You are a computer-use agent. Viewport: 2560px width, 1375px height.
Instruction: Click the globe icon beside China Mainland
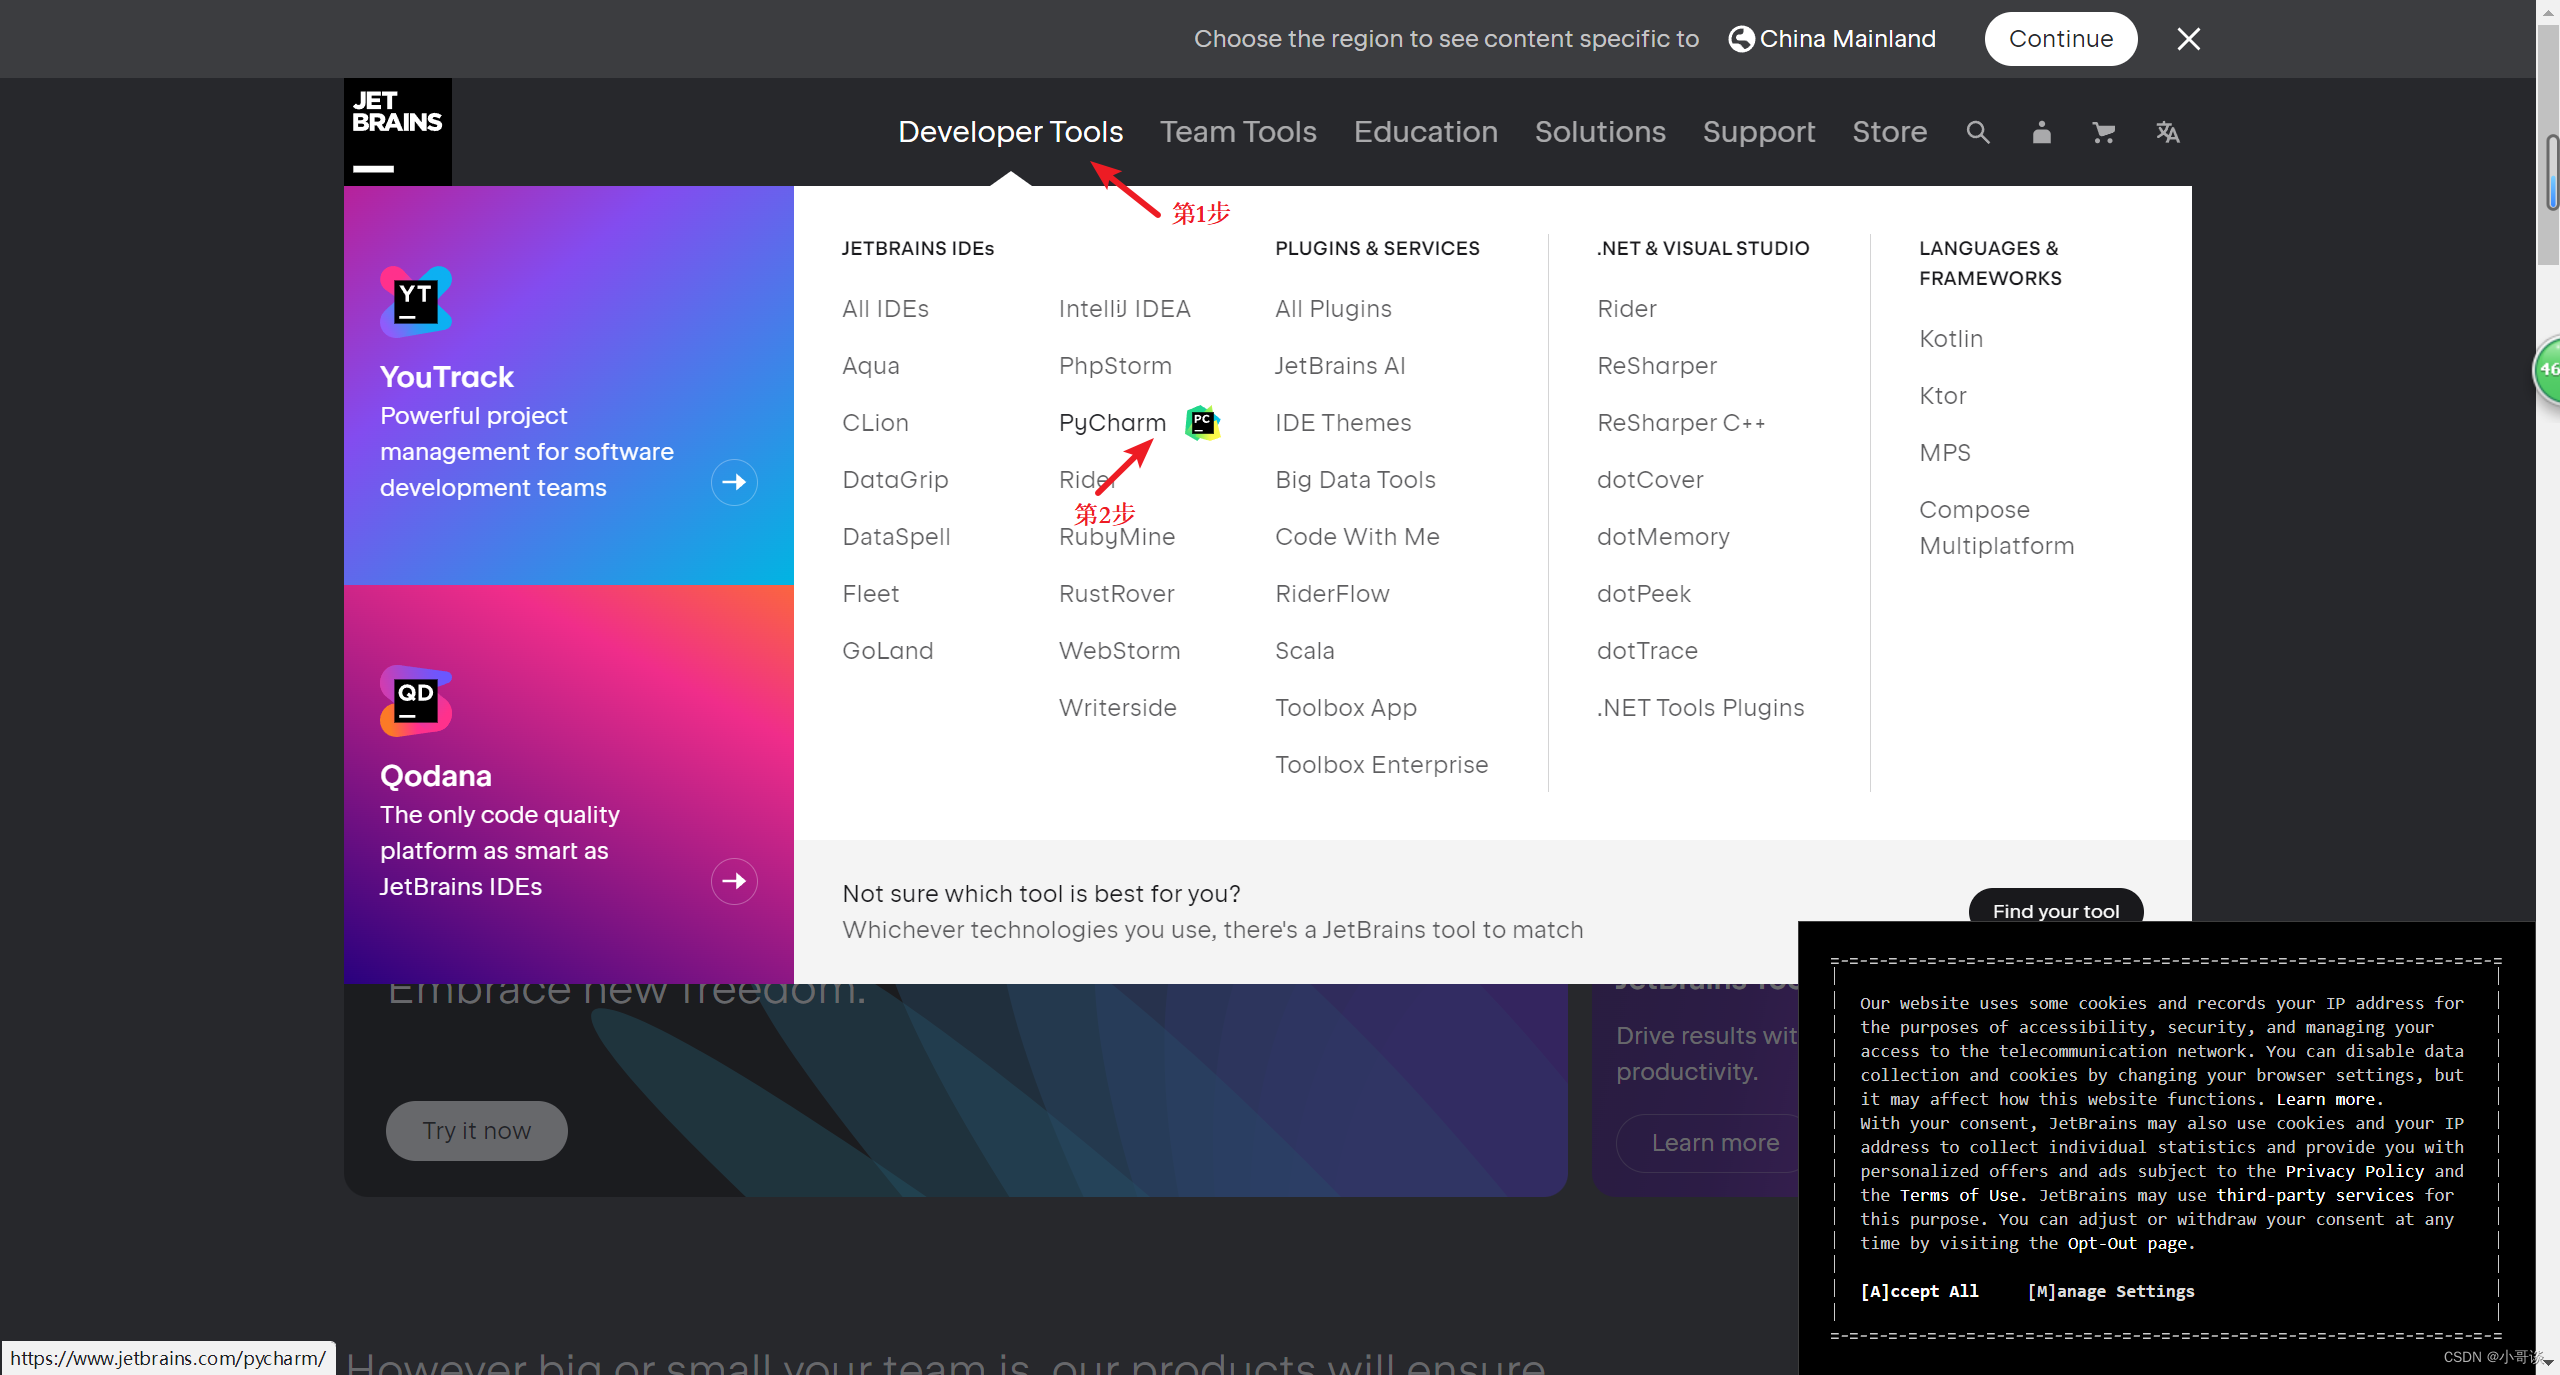click(1742, 39)
